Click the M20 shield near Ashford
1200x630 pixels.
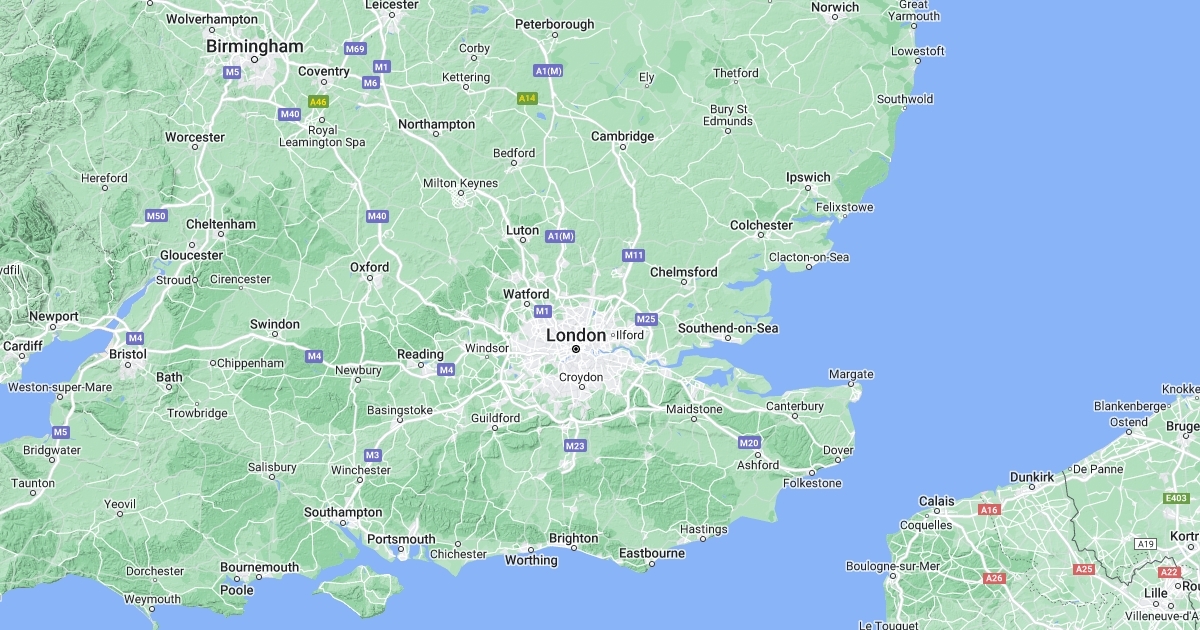pyautogui.click(x=749, y=442)
